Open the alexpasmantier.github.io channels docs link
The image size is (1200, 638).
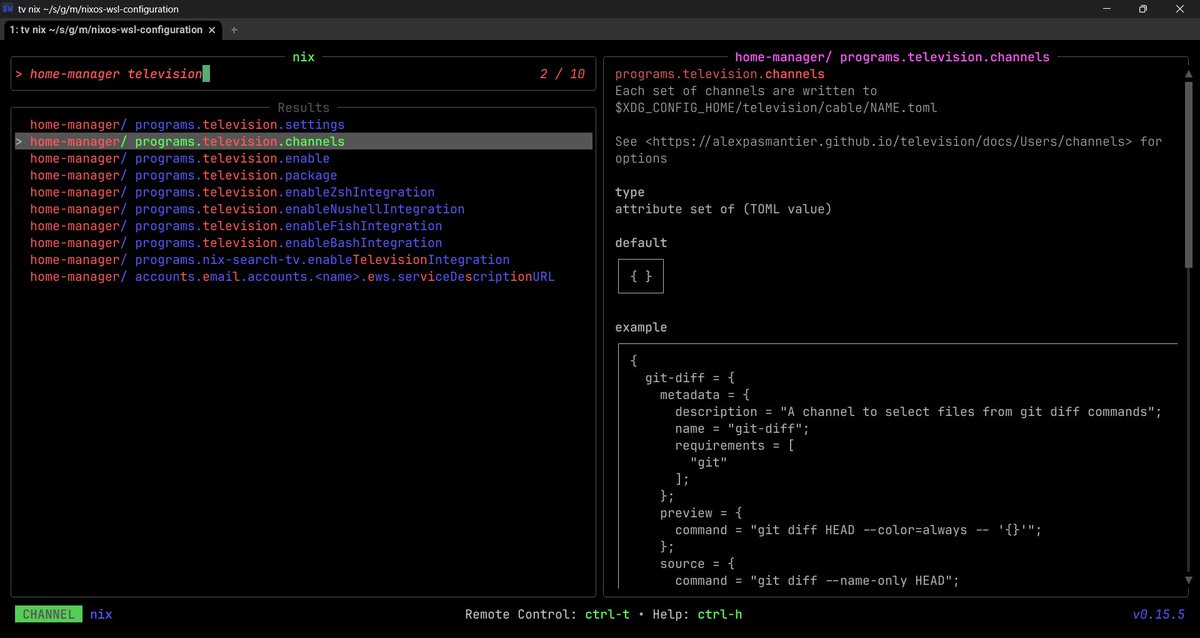click(888, 142)
